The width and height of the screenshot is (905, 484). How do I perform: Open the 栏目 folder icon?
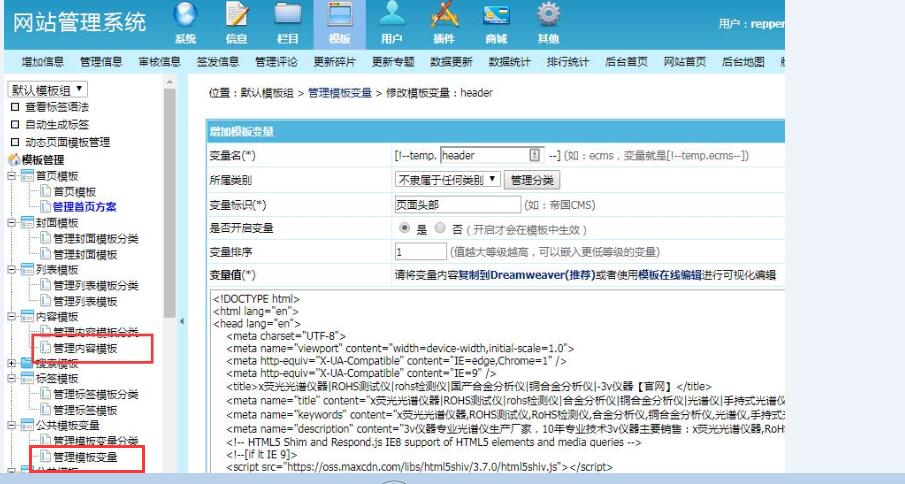point(288,15)
